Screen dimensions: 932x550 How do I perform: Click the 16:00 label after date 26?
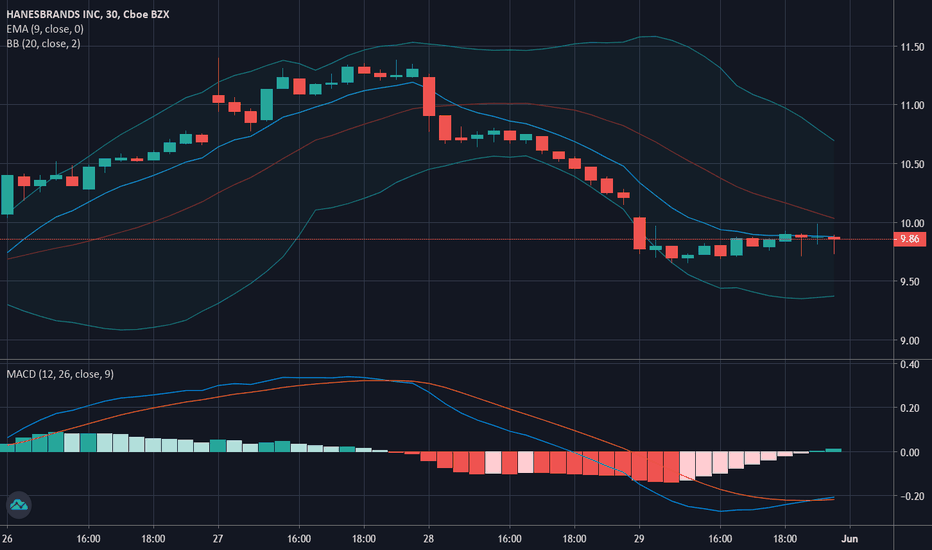click(89, 539)
